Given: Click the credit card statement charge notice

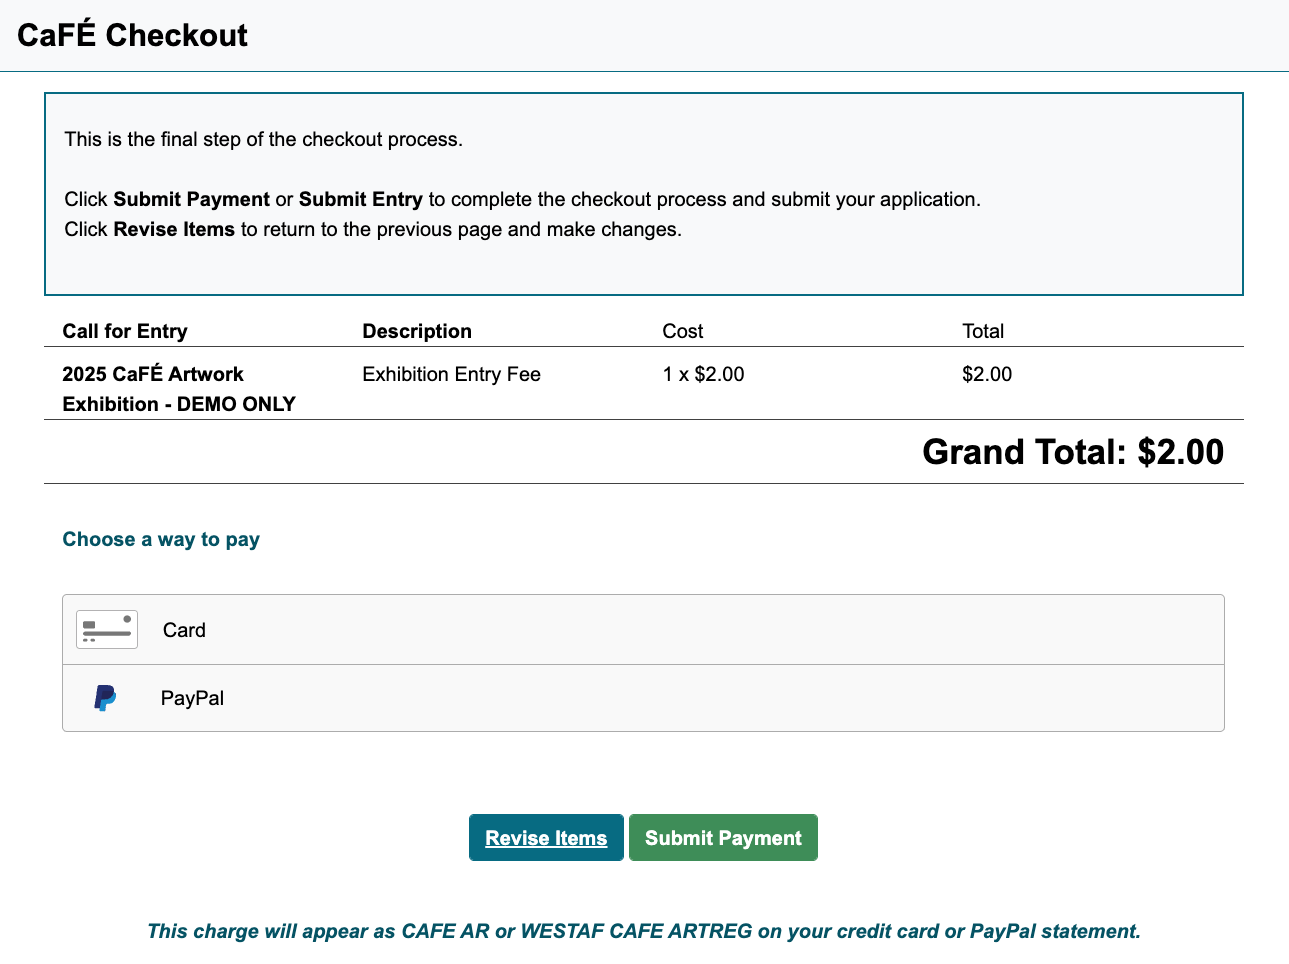Looking at the screenshot, I should coord(643,931).
